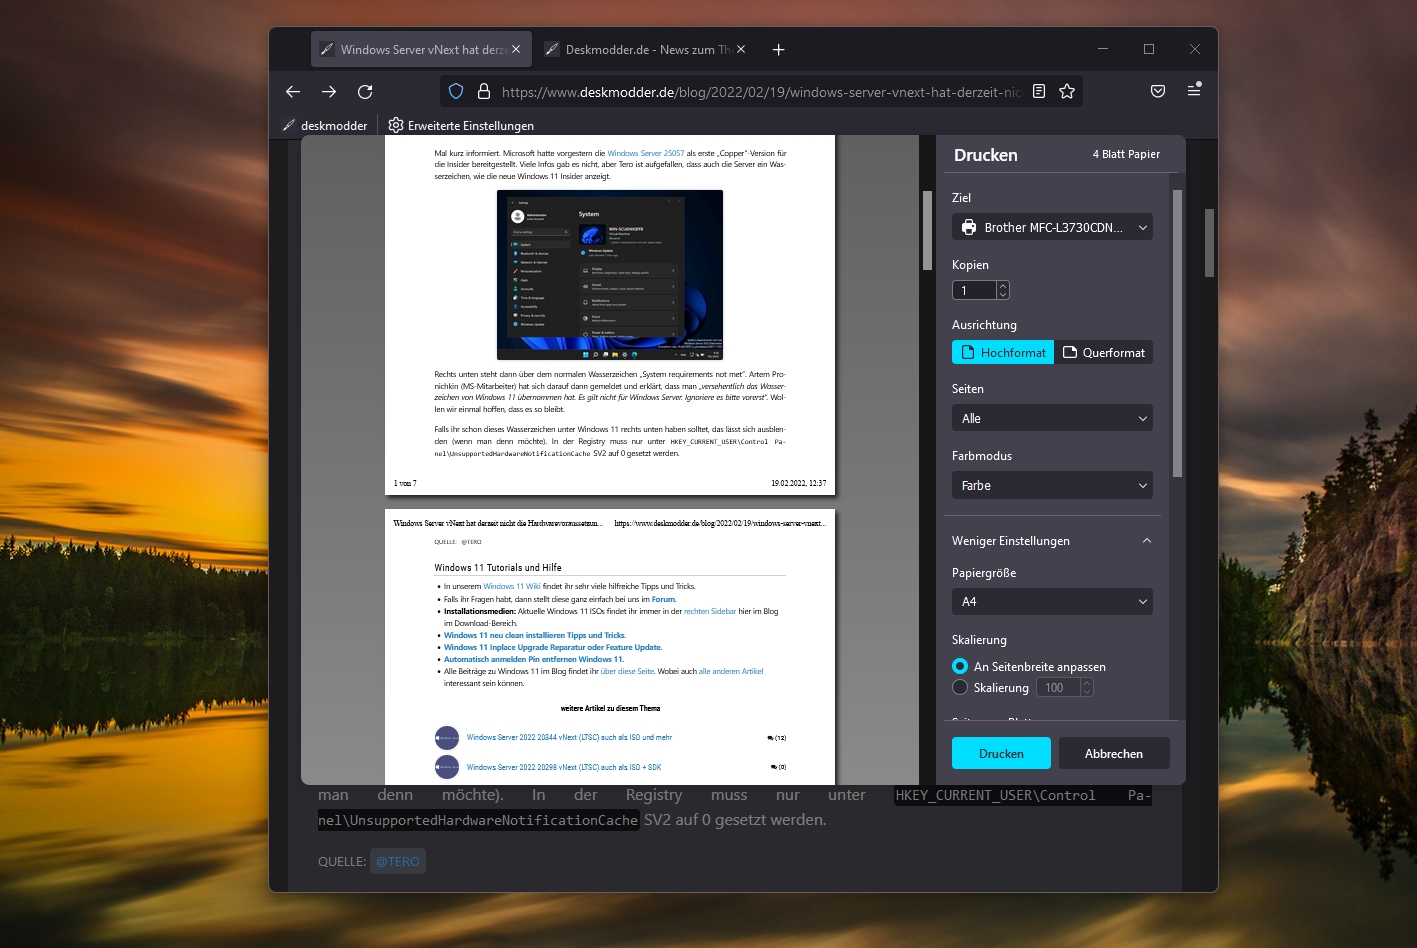Close the Windows Server vNext tab
Image resolution: width=1417 pixels, height=948 pixels.
coord(516,49)
